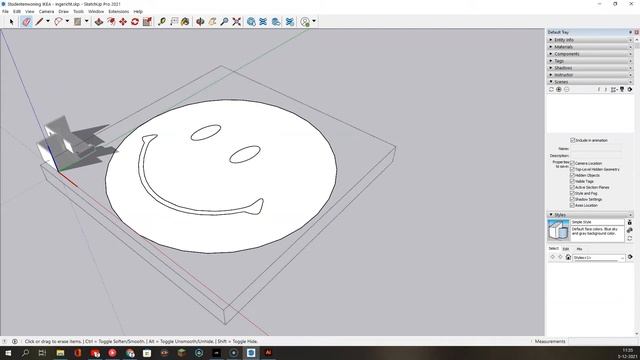
Task: Expand the Materials panel
Action: point(590,47)
